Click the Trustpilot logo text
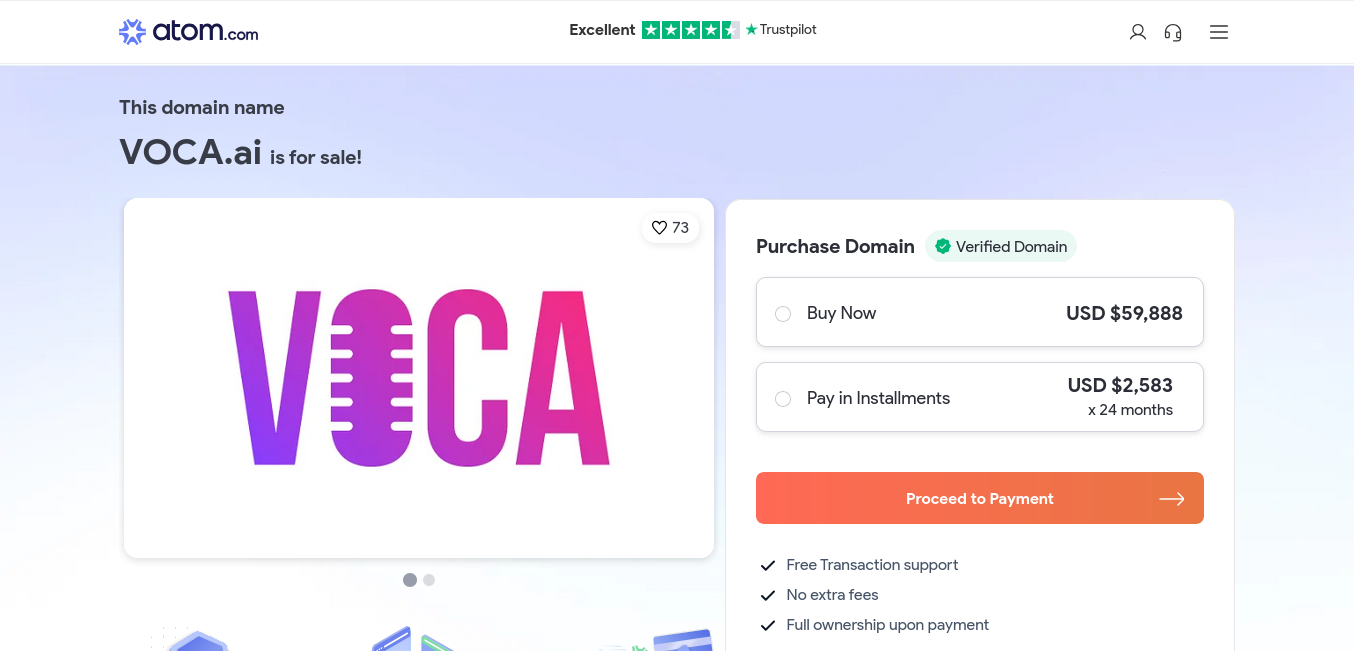1366x651 pixels. [782, 30]
